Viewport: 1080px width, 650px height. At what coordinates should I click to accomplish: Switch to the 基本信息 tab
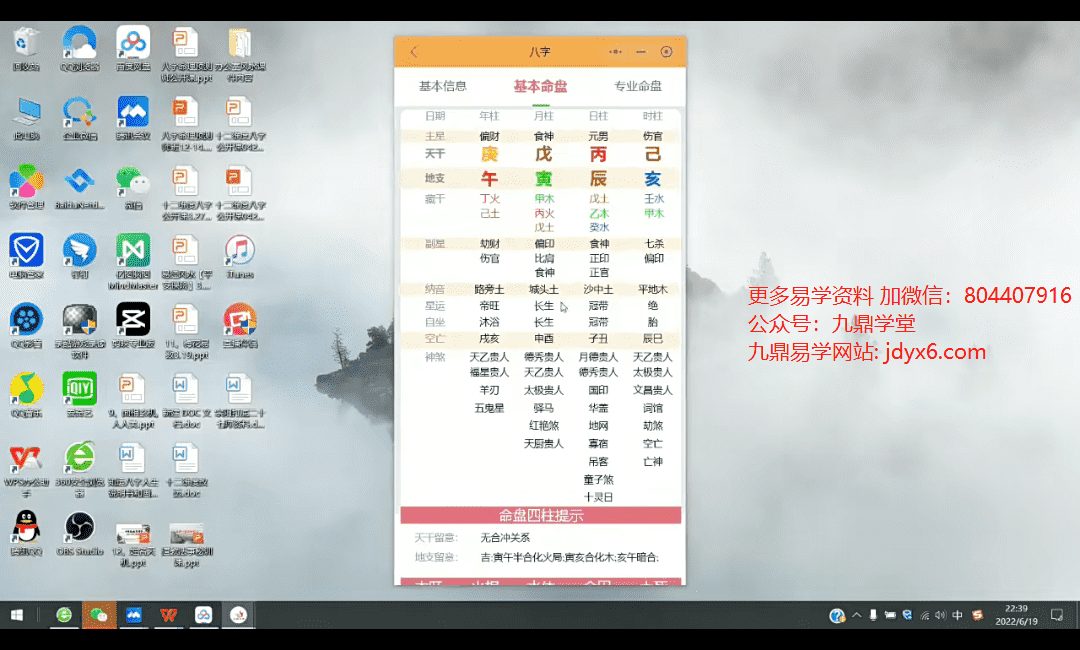pyautogui.click(x=442, y=86)
